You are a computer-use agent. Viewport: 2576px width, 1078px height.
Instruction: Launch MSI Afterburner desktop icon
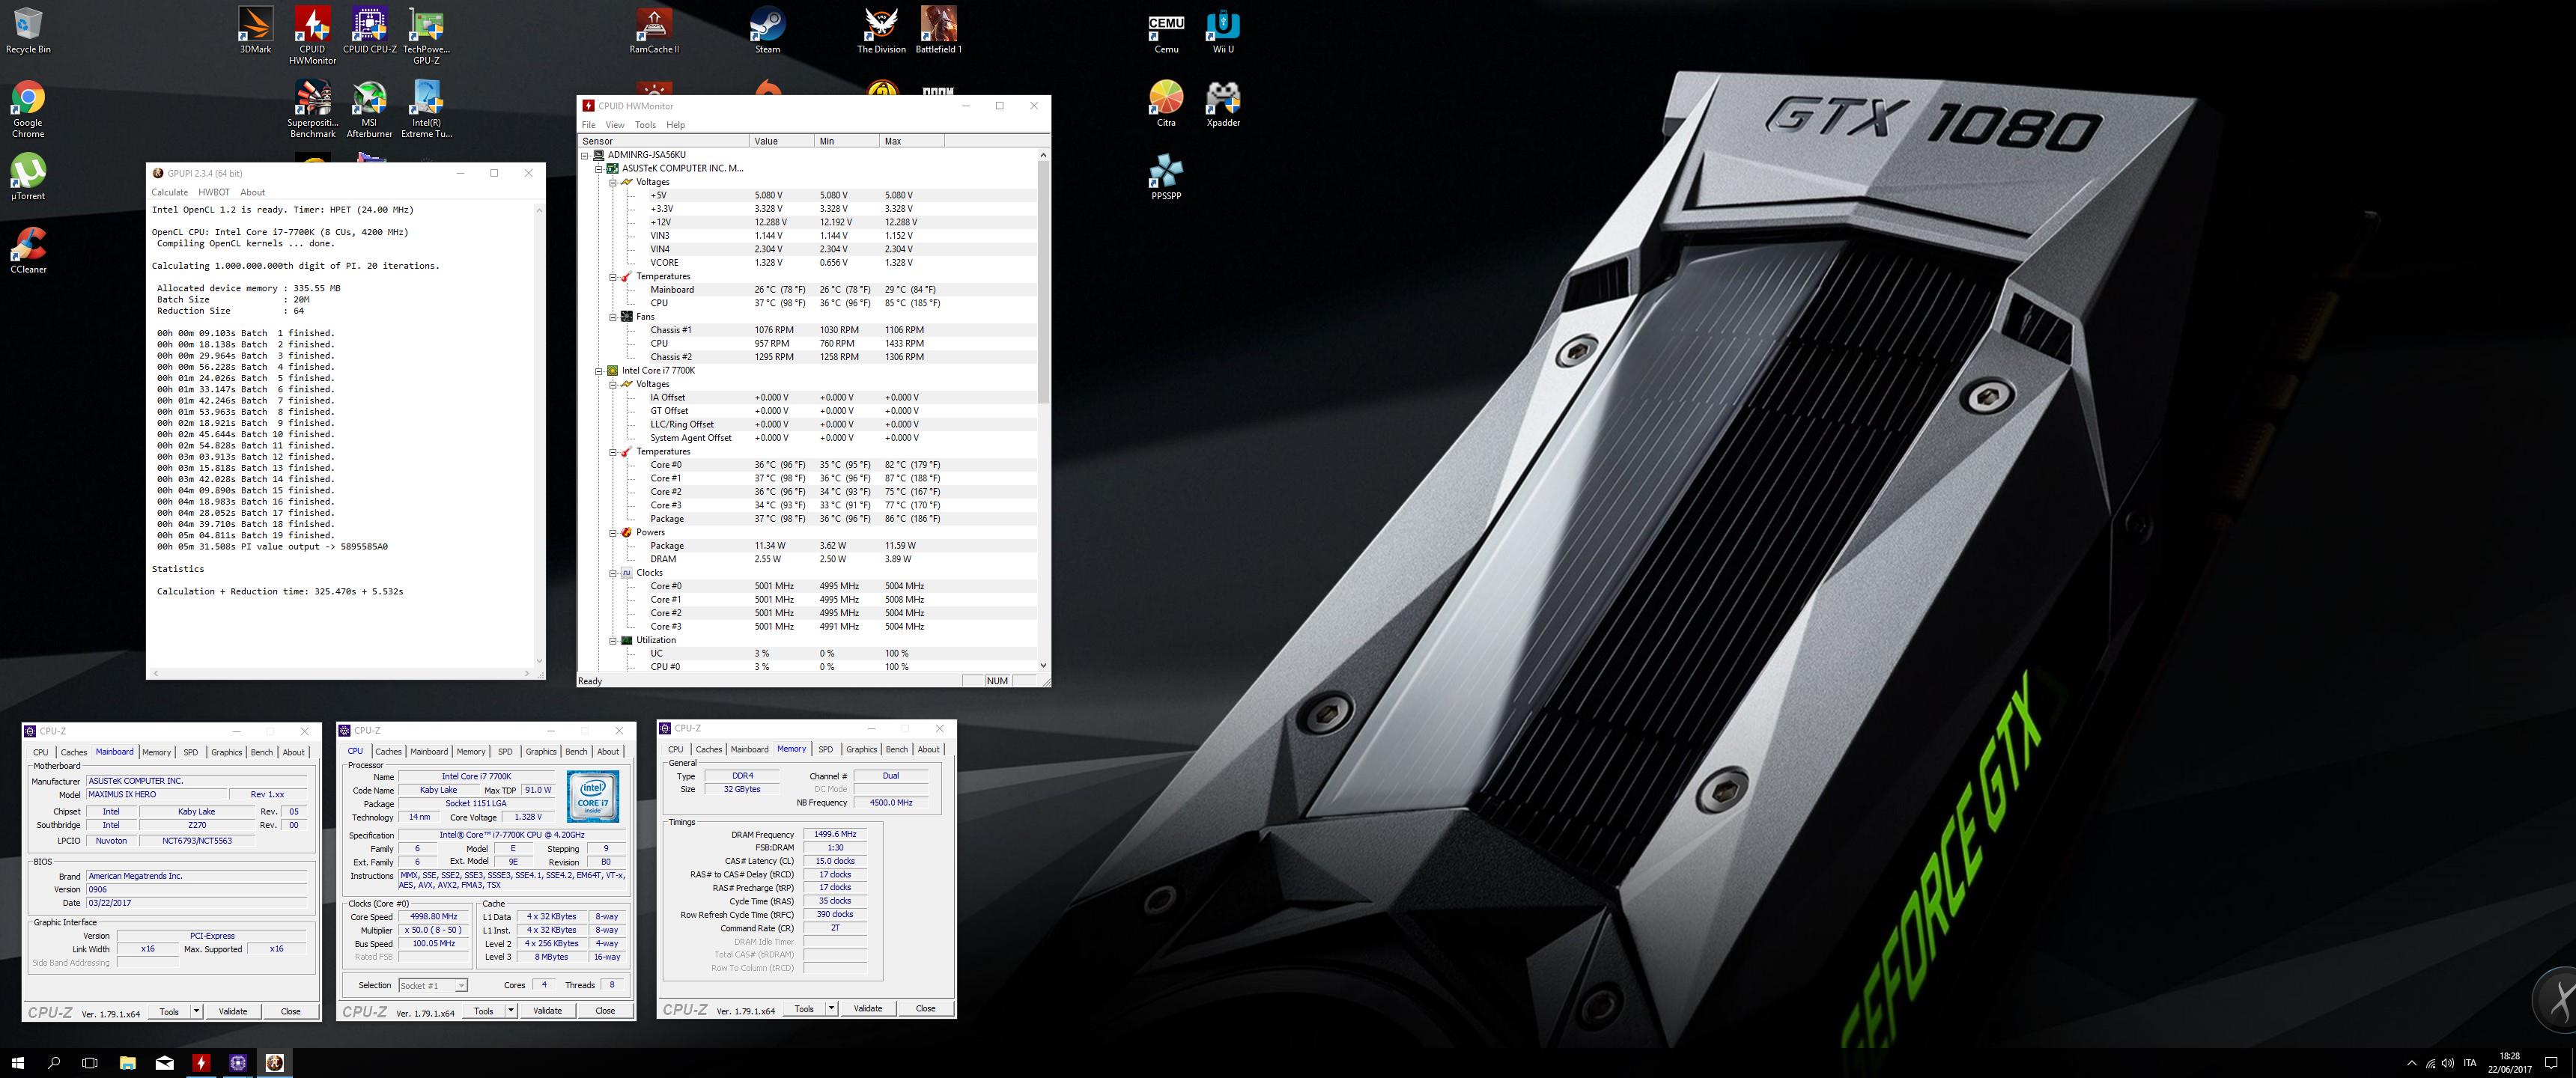[369, 109]
